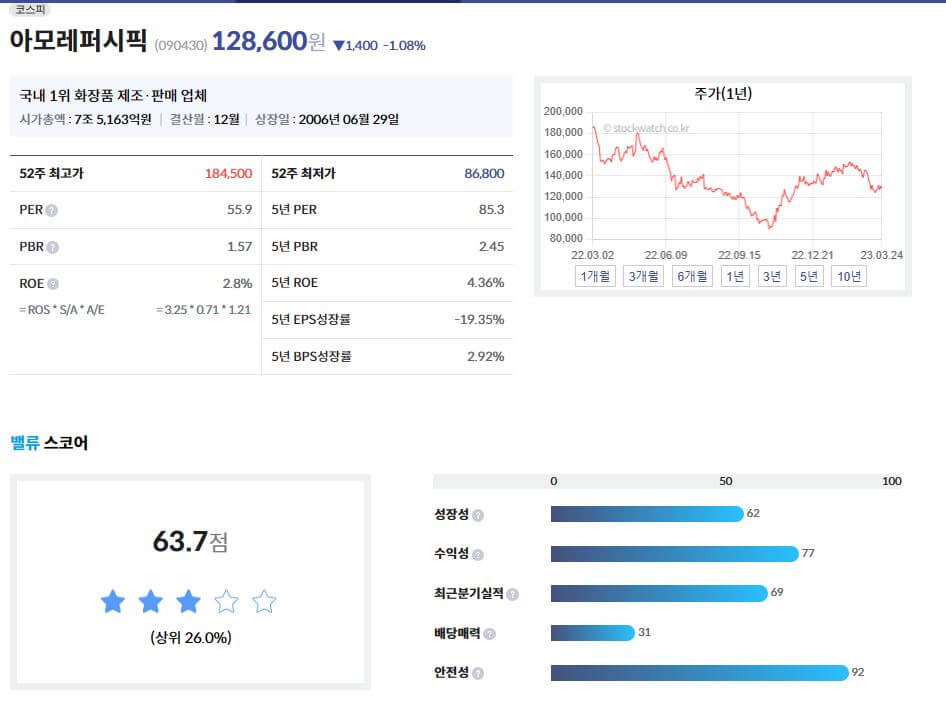946x704 pixels.
Task: Click the 배당매력 help icon
Action: (490, 631)
